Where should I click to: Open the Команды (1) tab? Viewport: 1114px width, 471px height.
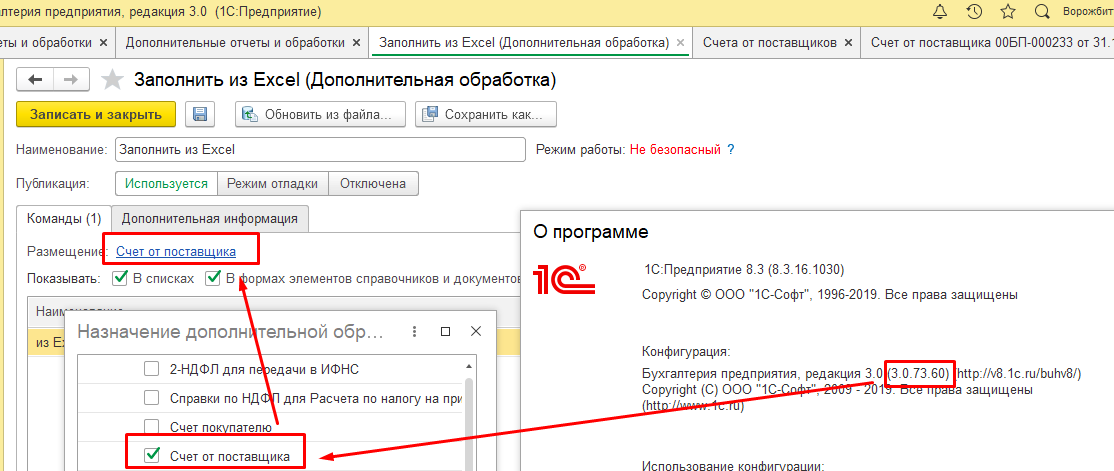pyautogui.click(x=64, y=218)
